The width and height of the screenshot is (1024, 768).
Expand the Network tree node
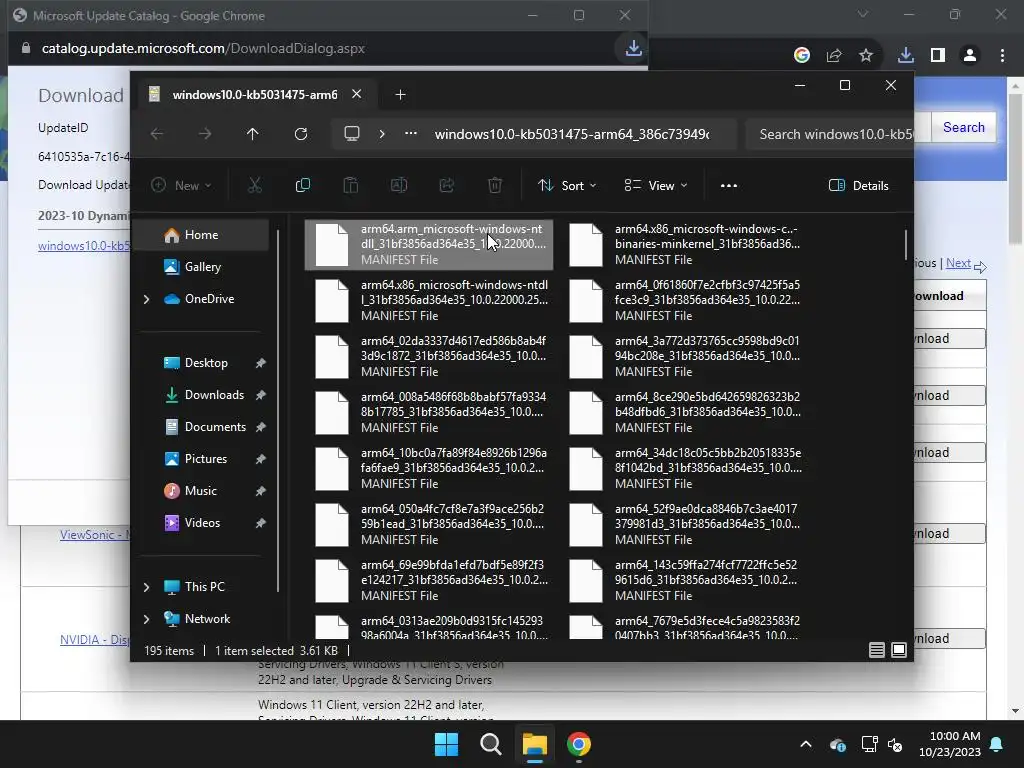pos(146,619)
